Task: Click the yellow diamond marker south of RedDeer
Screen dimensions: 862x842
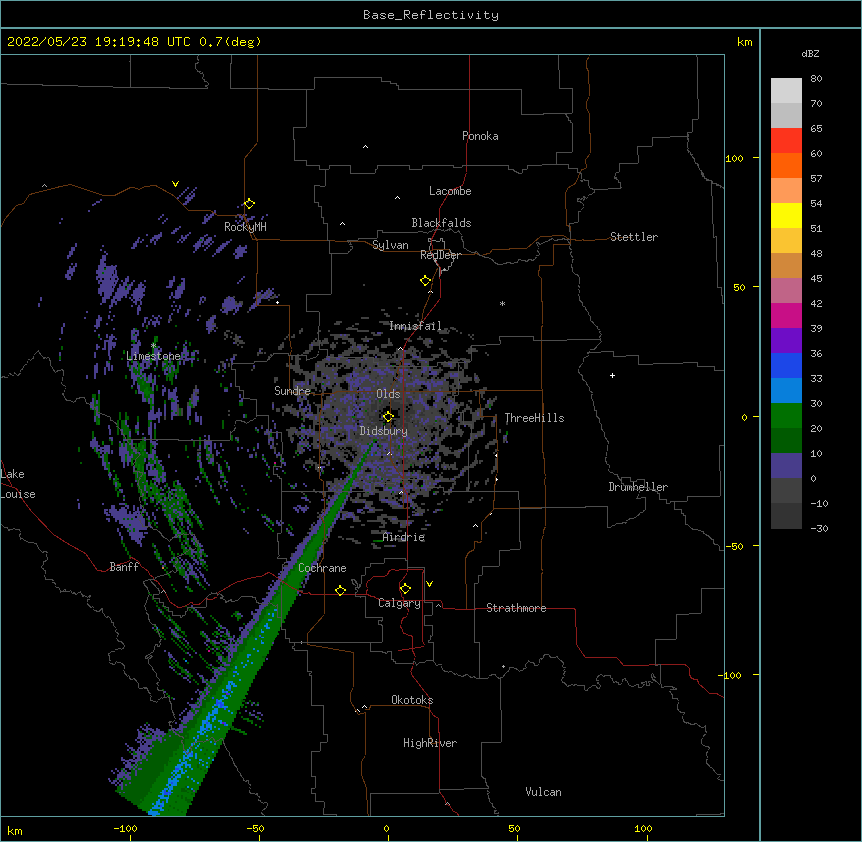Action: coord(425,281)
